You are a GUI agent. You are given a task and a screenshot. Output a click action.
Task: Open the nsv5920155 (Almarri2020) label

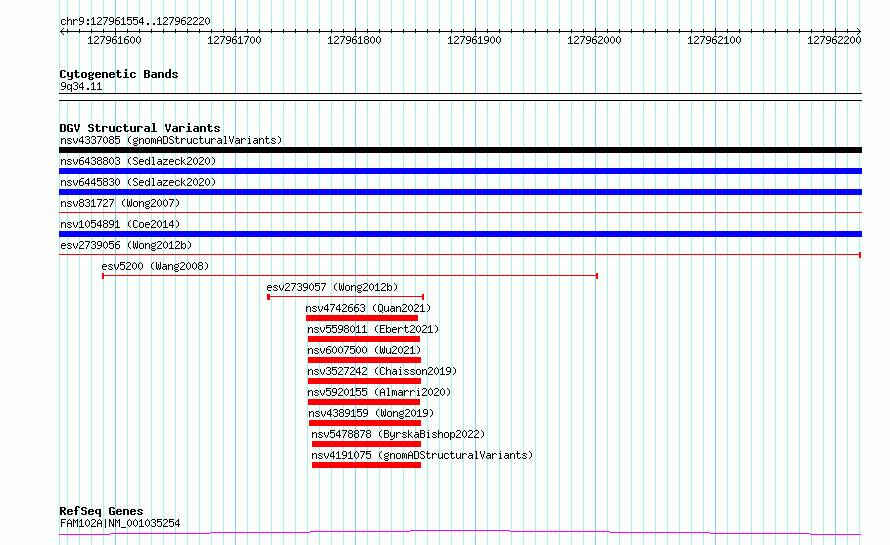click(x=379, y=392)
